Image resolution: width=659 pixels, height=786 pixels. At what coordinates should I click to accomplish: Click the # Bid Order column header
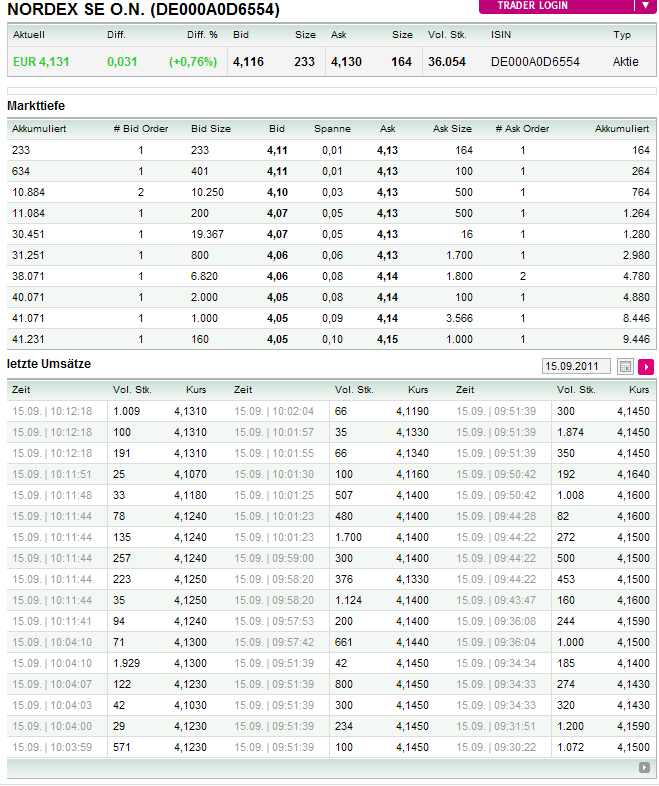(141, 129)
